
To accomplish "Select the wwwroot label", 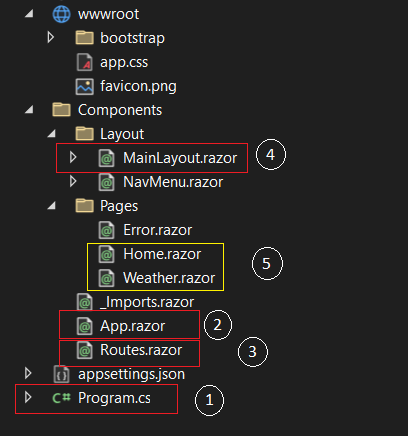I will click(x=108, y=14).
